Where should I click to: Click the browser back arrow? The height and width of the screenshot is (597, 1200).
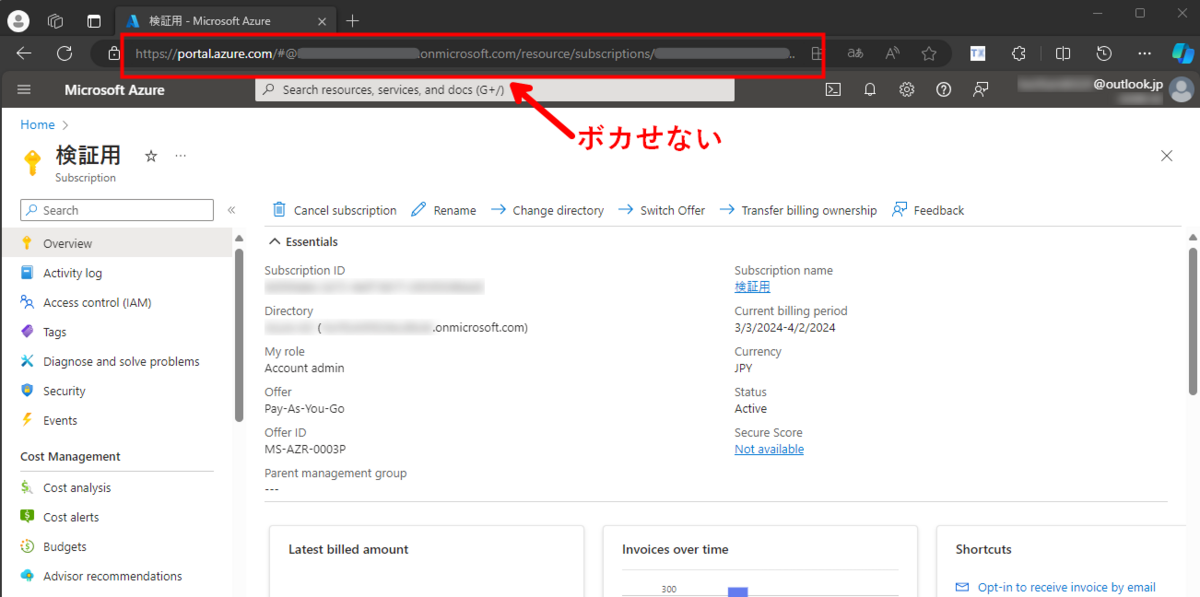pos(24,53)
